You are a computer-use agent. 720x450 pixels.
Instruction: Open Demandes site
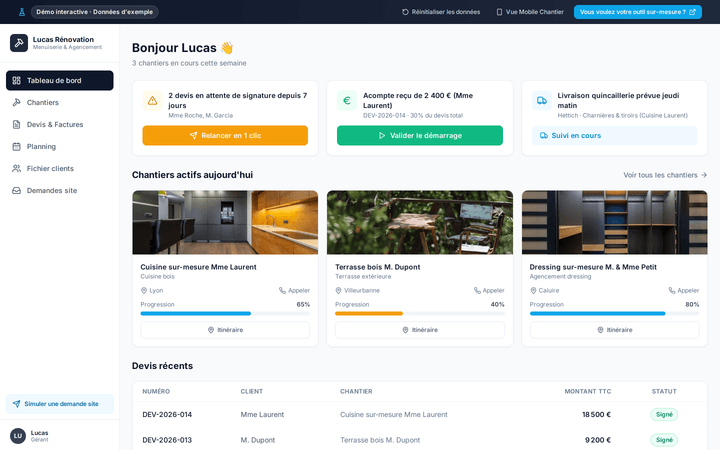click(60, 191)
